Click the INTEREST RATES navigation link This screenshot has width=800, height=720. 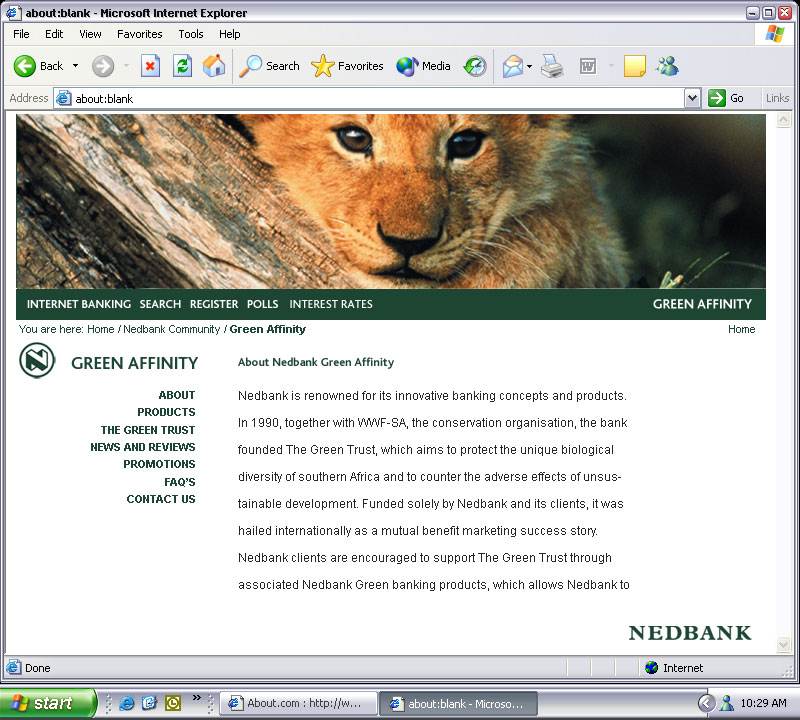point(330,304)
